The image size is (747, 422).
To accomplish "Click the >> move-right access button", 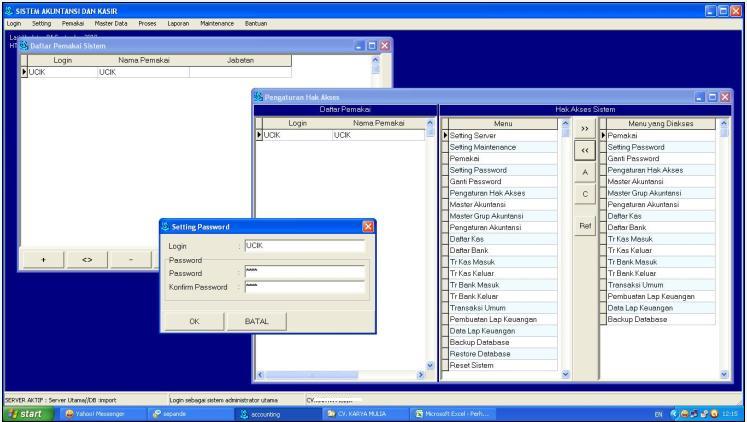I will point(587,130).
